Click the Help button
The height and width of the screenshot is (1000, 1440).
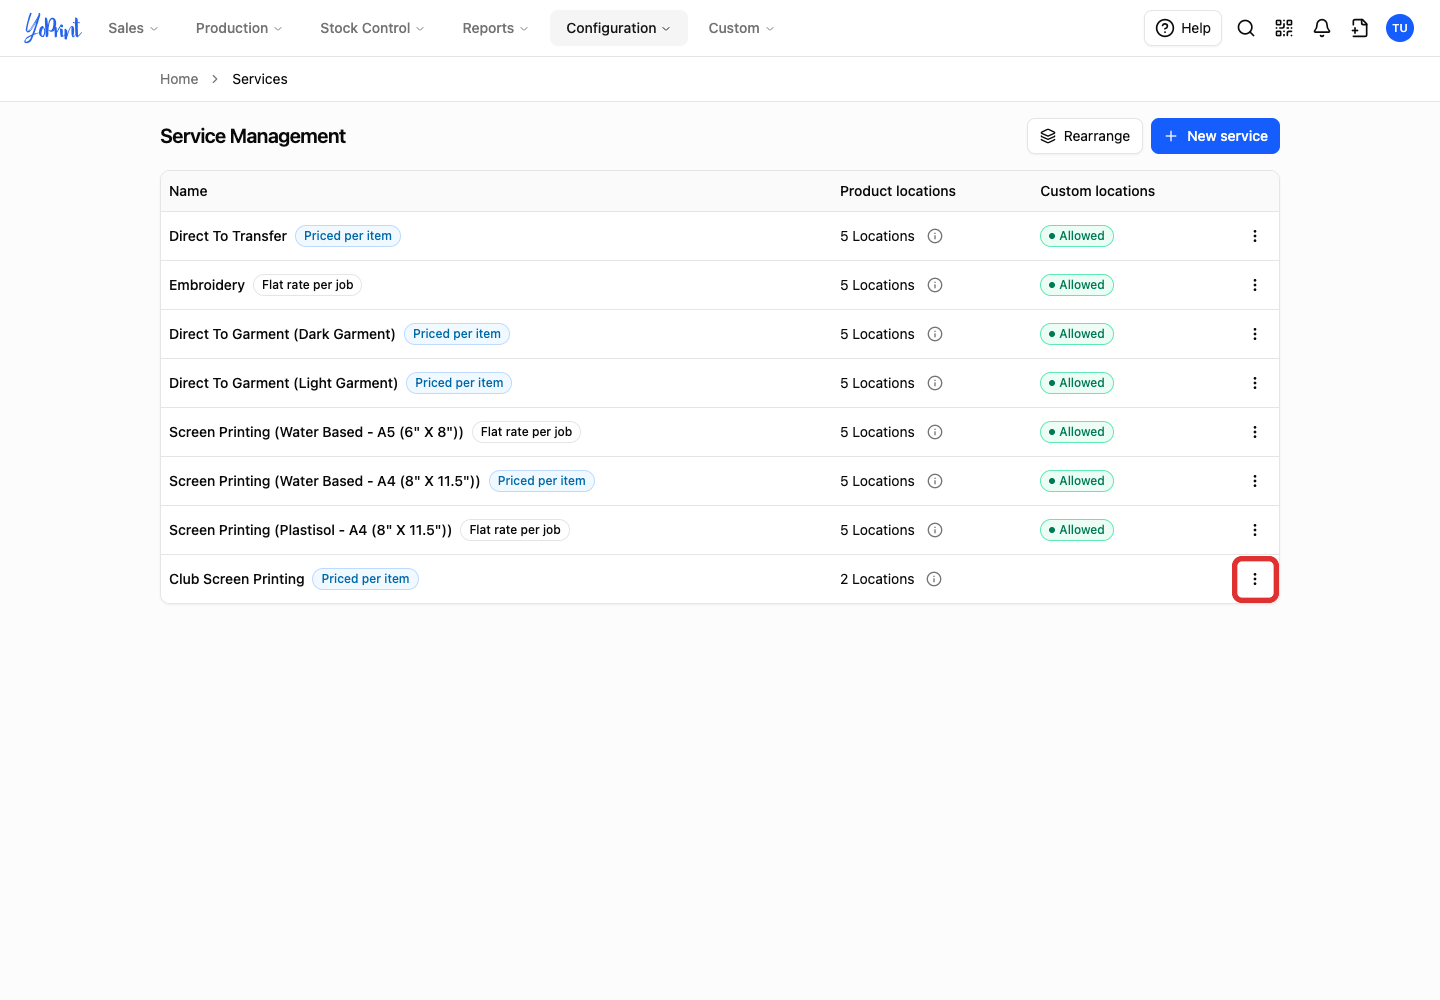click(x=1183, y=28)
